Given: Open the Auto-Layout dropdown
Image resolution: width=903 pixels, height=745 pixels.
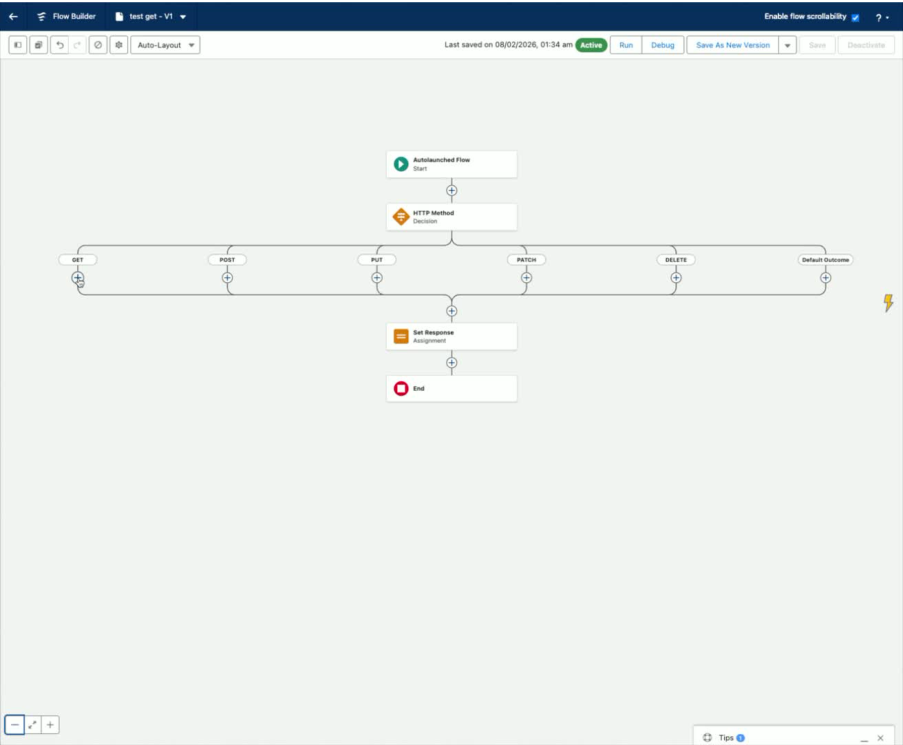Looking at the screenshot, I should [165, 45].
